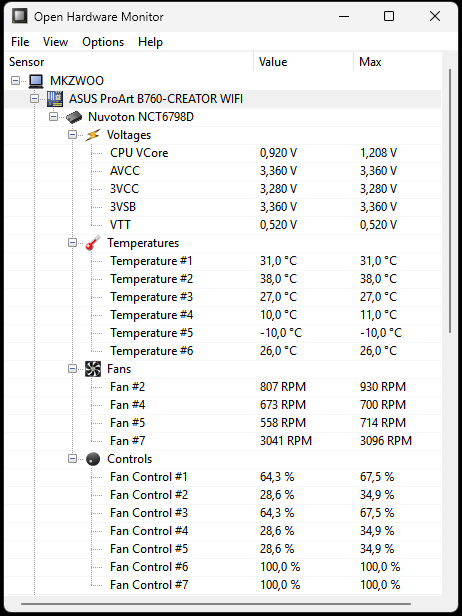
Task: Collapse the Nuvoton NCT6798D node
Action: (53, 117)
